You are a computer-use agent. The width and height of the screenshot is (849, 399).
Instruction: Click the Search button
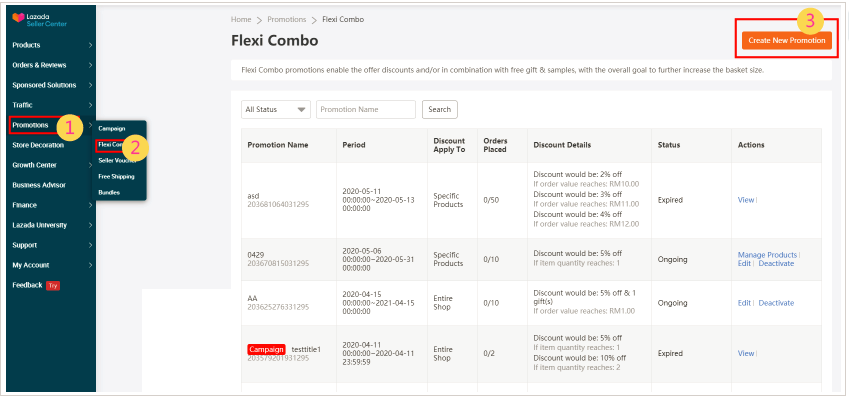pyautogui.click(x=440, y=109)
